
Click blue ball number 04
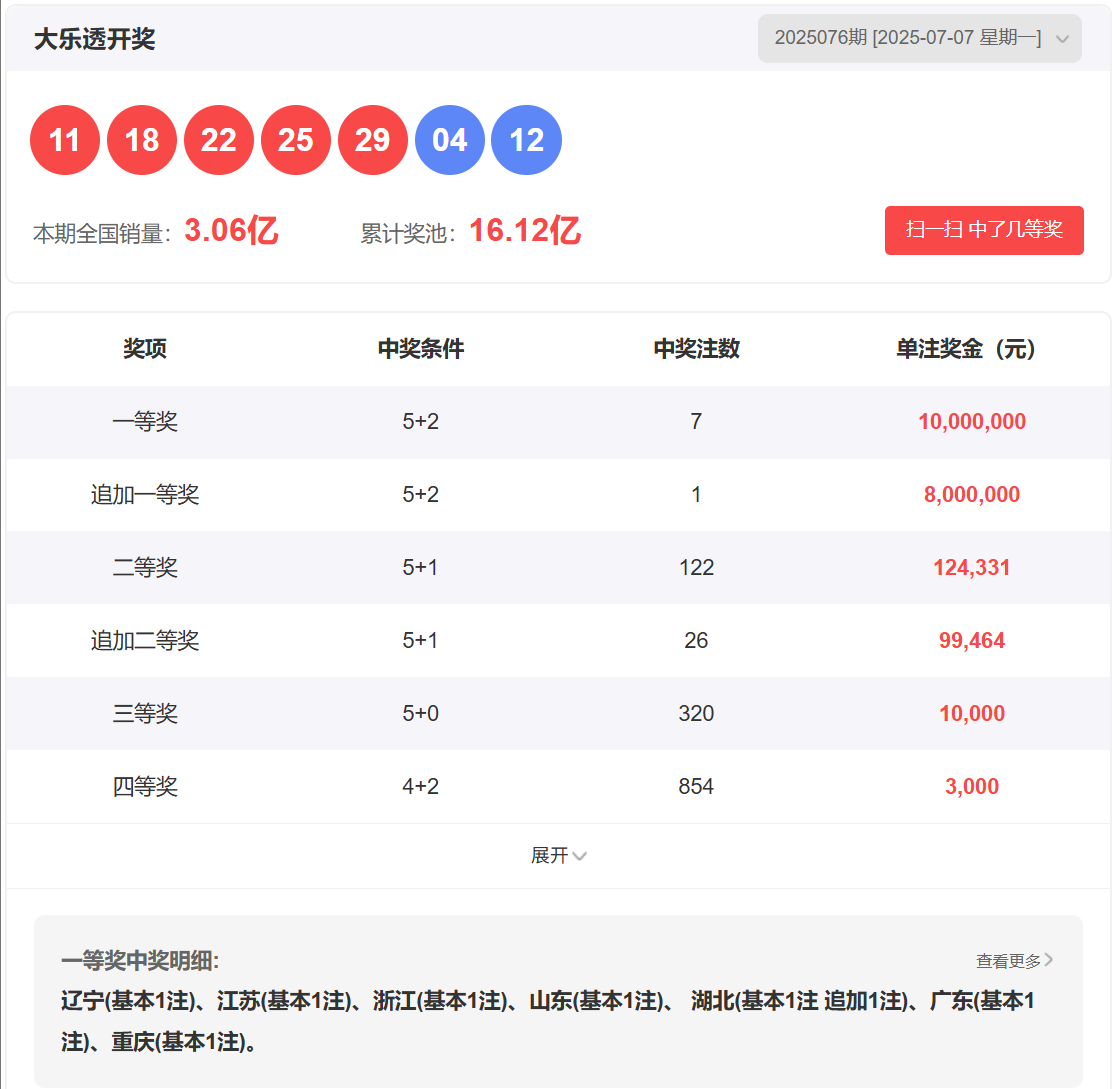[x=450, y=140]
